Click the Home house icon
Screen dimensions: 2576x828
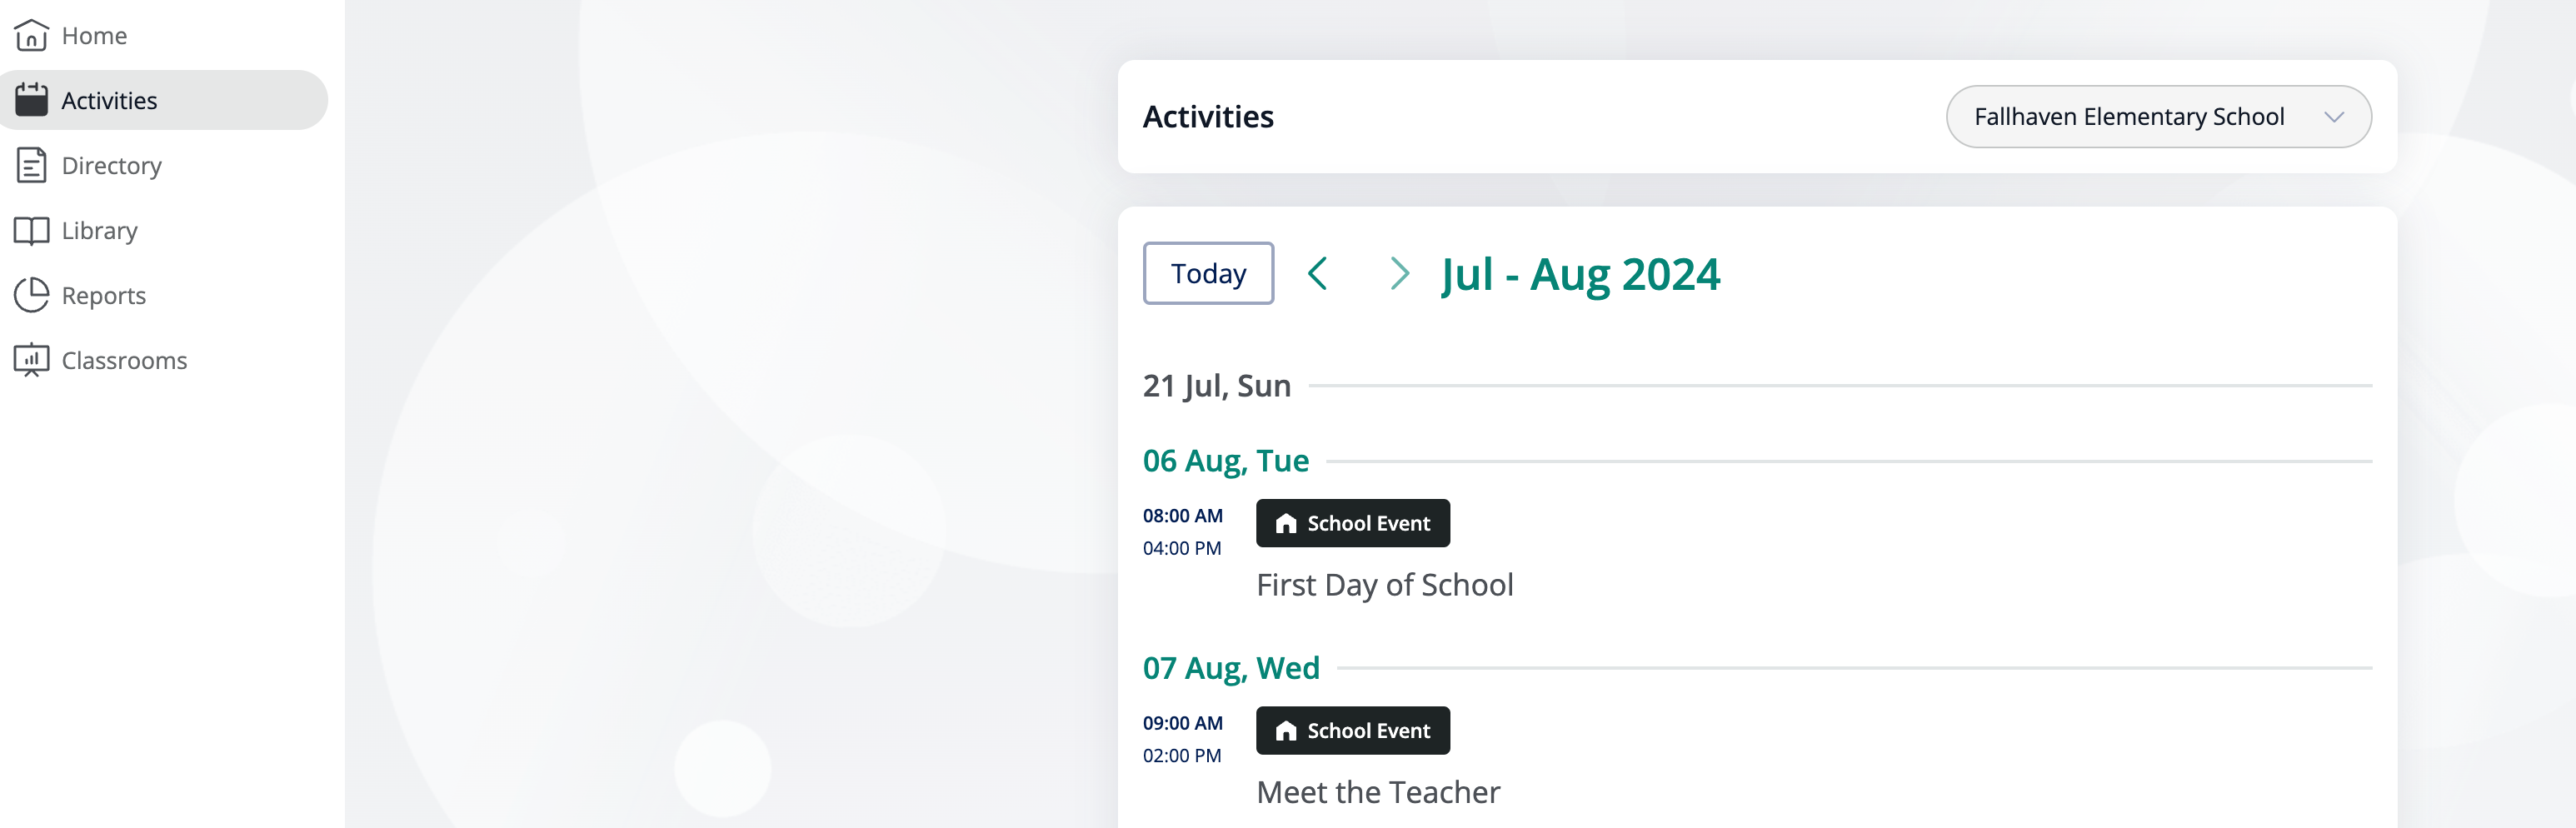point(31,36)
